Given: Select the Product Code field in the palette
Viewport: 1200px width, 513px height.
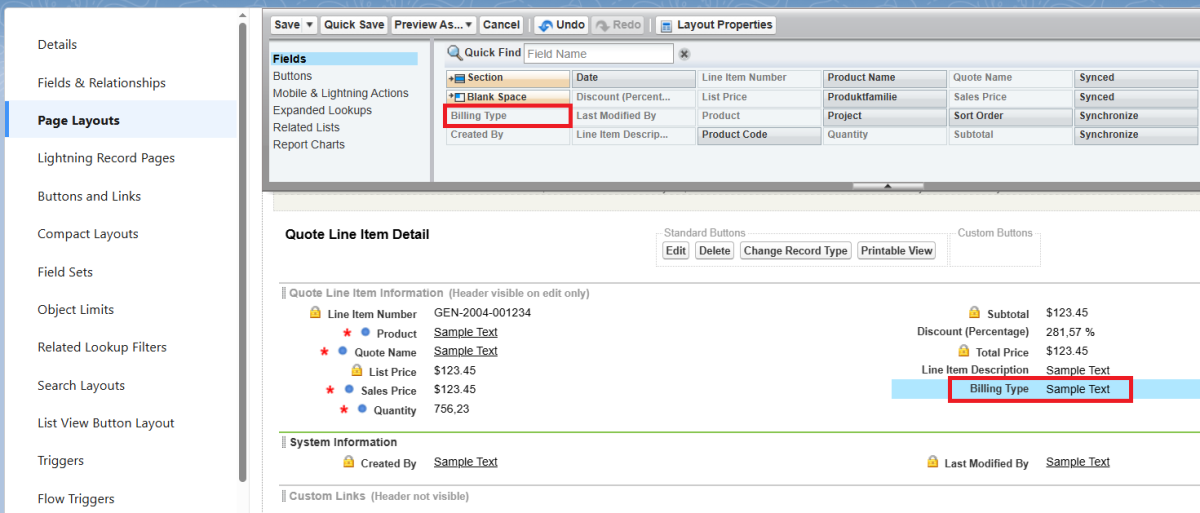Looking at the screenshot, I should click(x=758, y=135).
